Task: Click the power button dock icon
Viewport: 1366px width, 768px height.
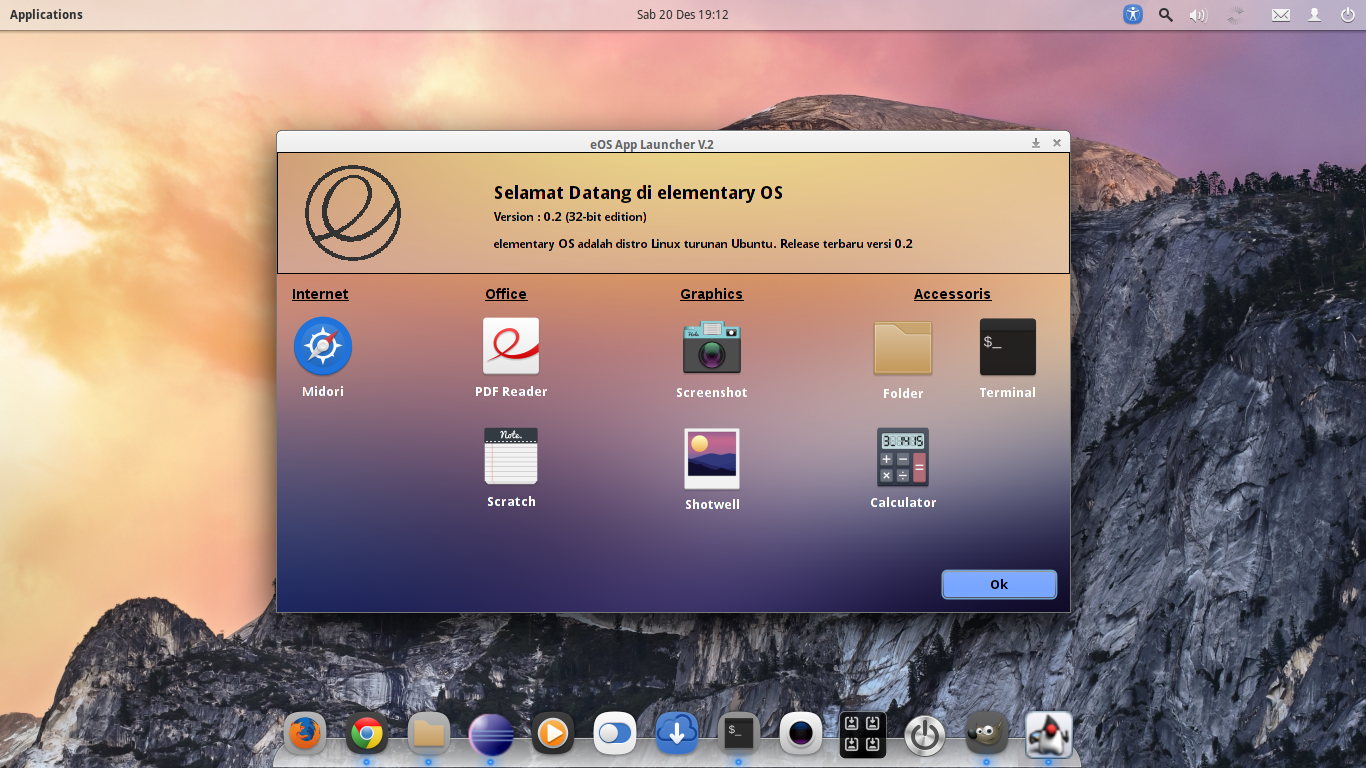Action: pos(925,736)
